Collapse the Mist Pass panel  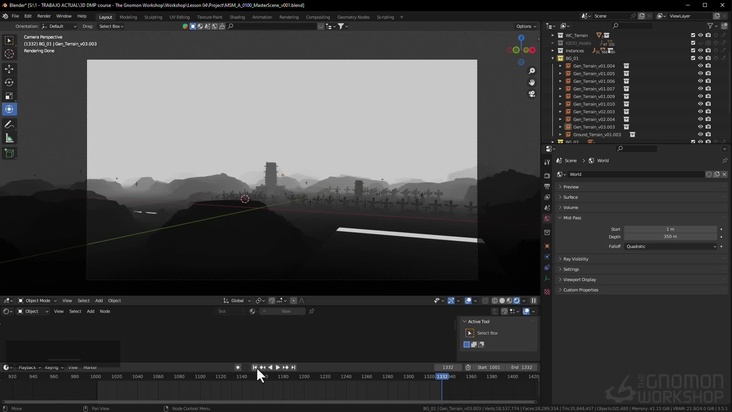[x=571, y=218]
